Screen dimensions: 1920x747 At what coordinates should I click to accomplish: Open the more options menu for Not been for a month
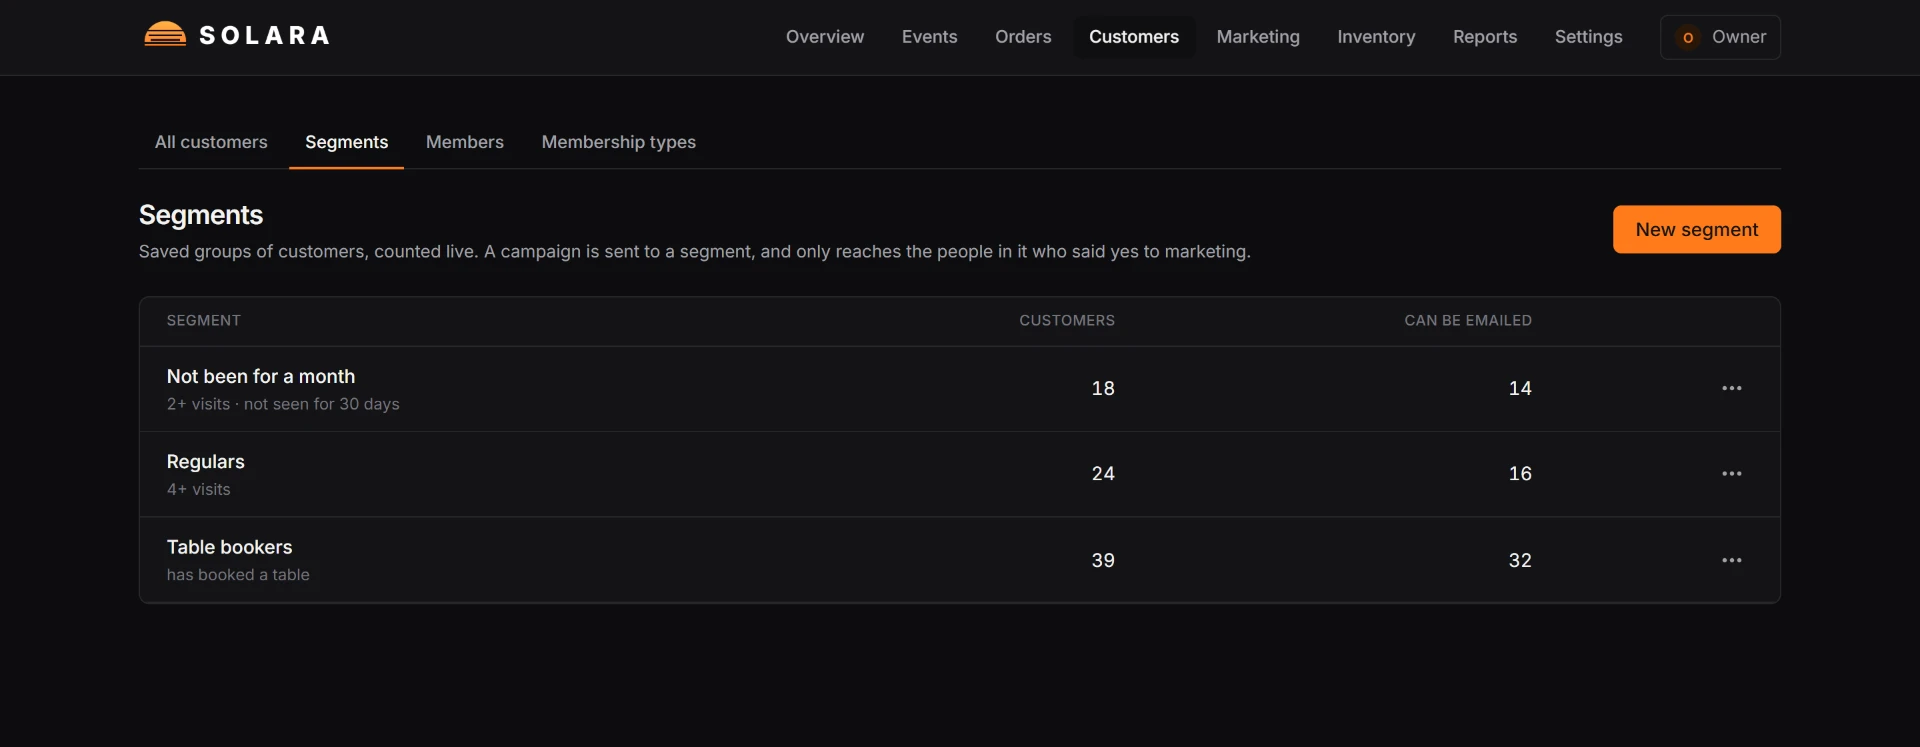tap(1731, 388)
